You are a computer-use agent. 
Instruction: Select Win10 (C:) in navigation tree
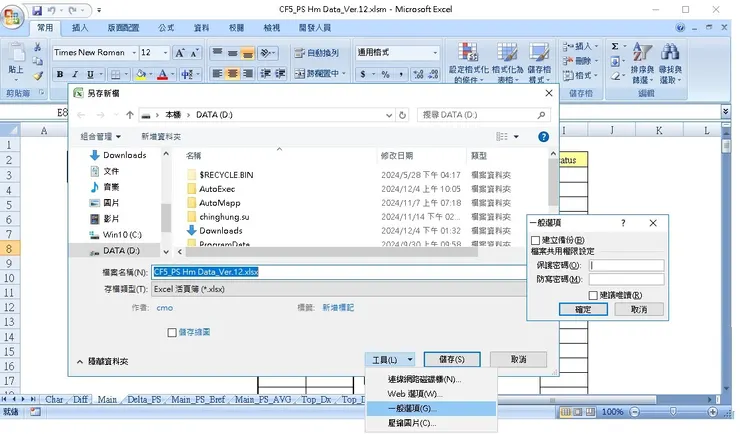122,234
